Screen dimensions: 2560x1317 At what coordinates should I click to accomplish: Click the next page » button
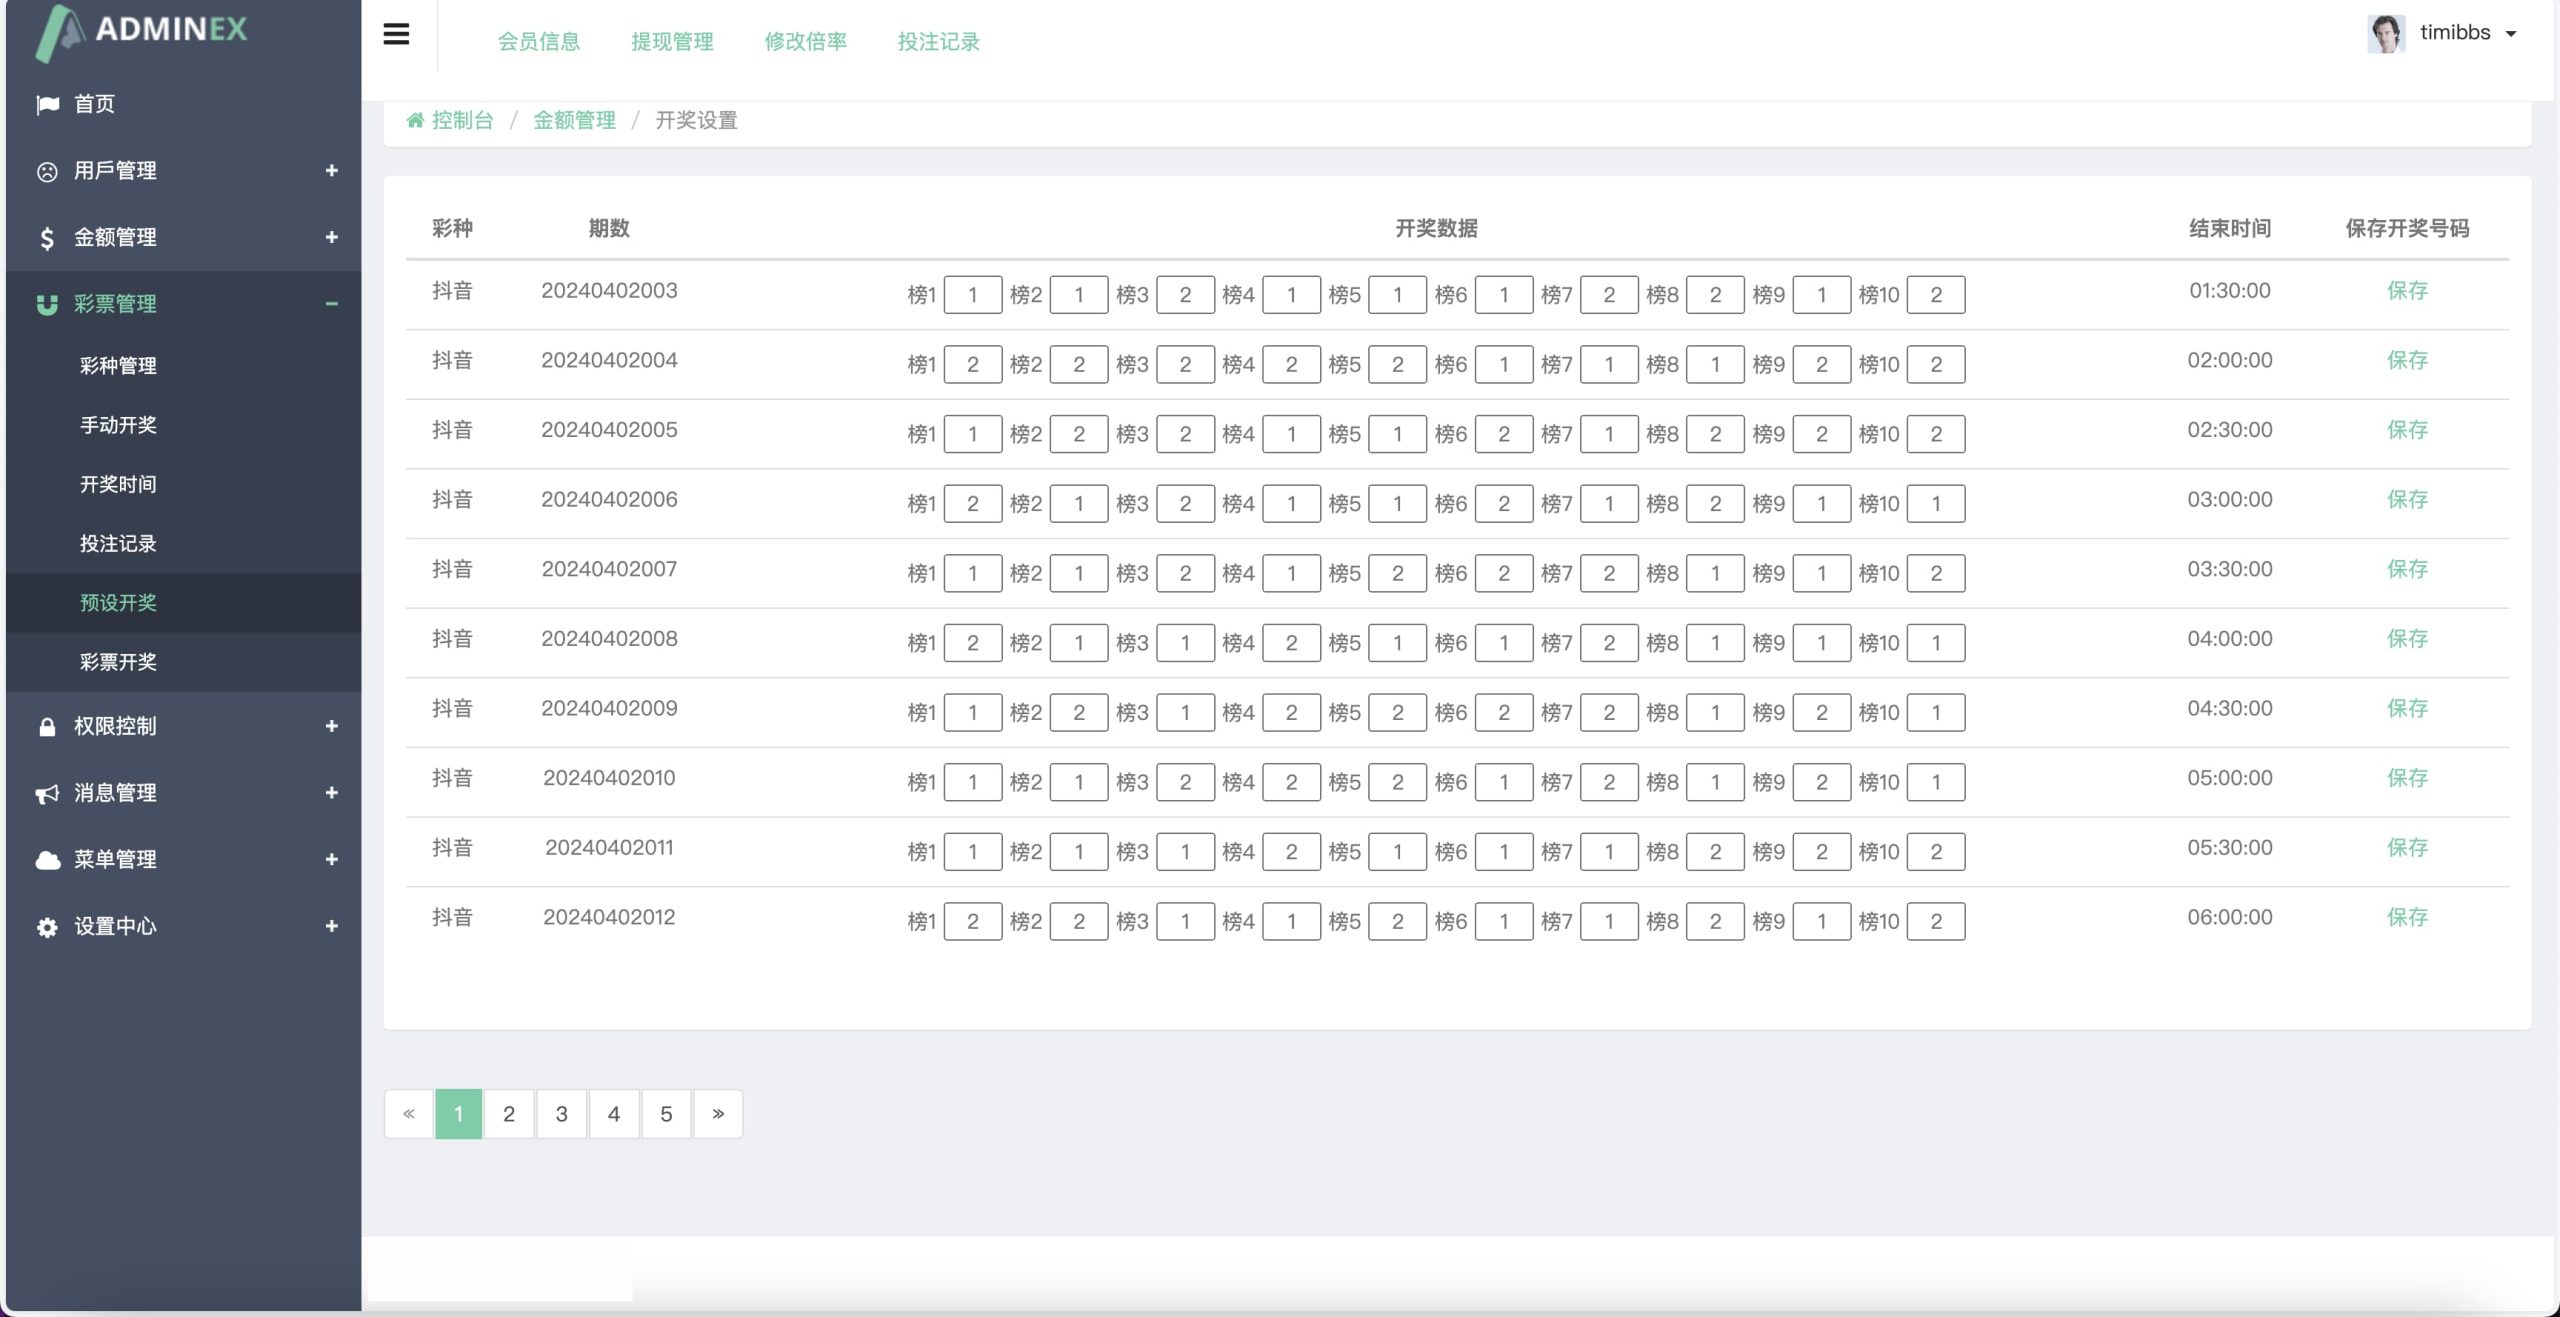click(718, 1114)
